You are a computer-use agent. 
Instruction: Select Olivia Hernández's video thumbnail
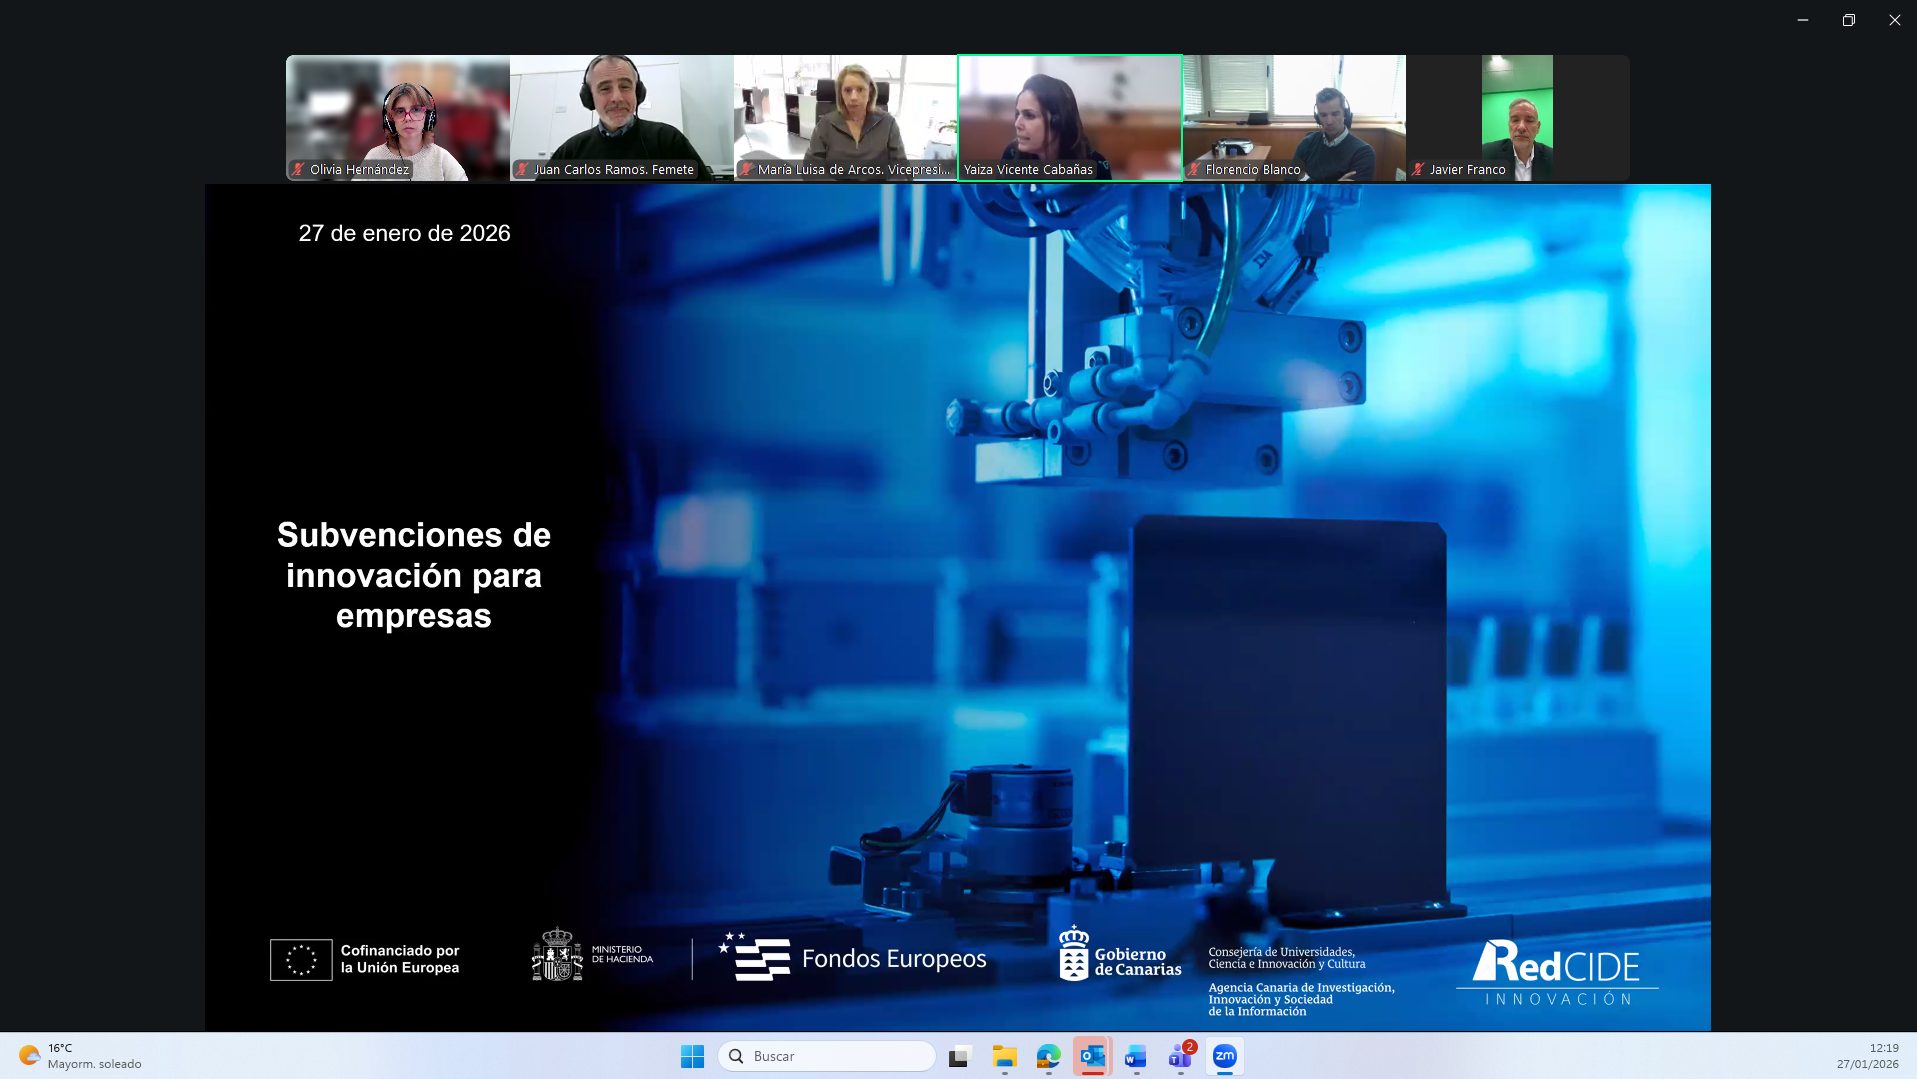click(x=398, y=115)
